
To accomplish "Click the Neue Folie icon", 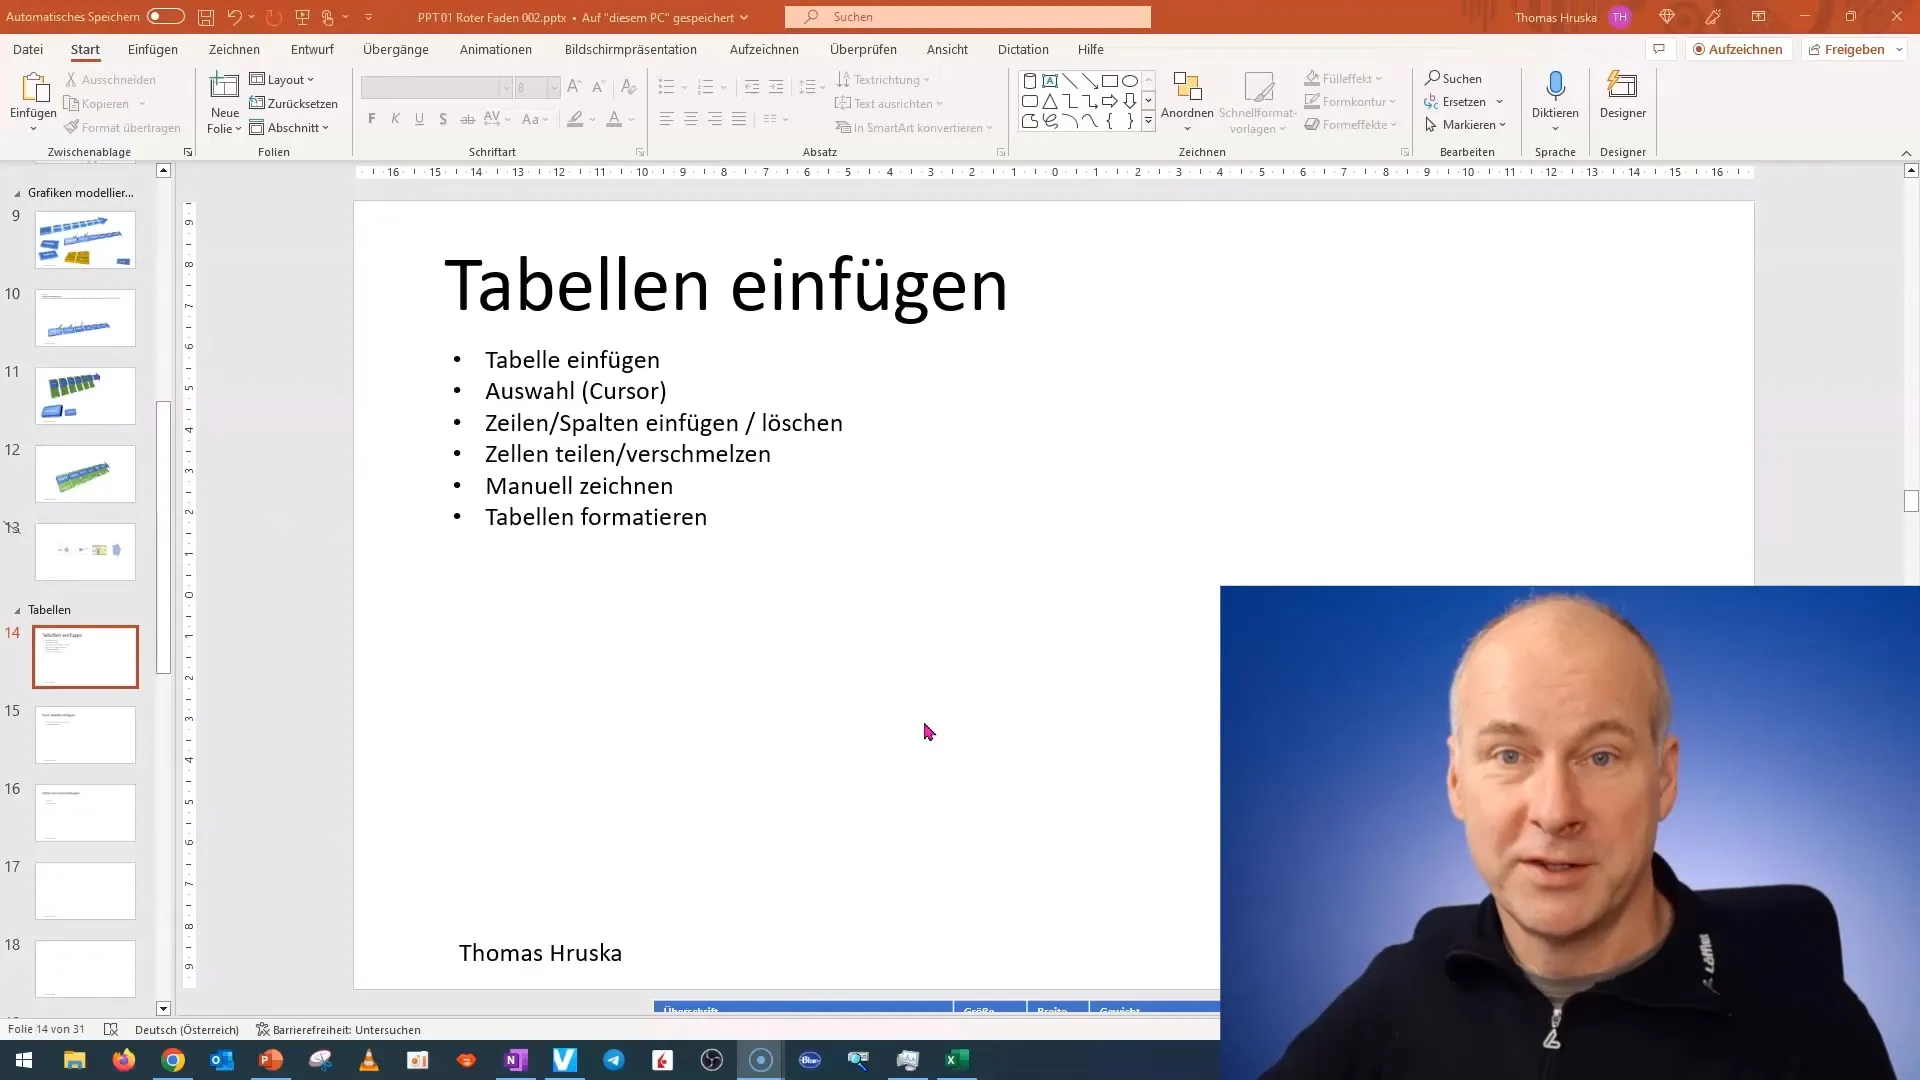I will coord(225,87).
